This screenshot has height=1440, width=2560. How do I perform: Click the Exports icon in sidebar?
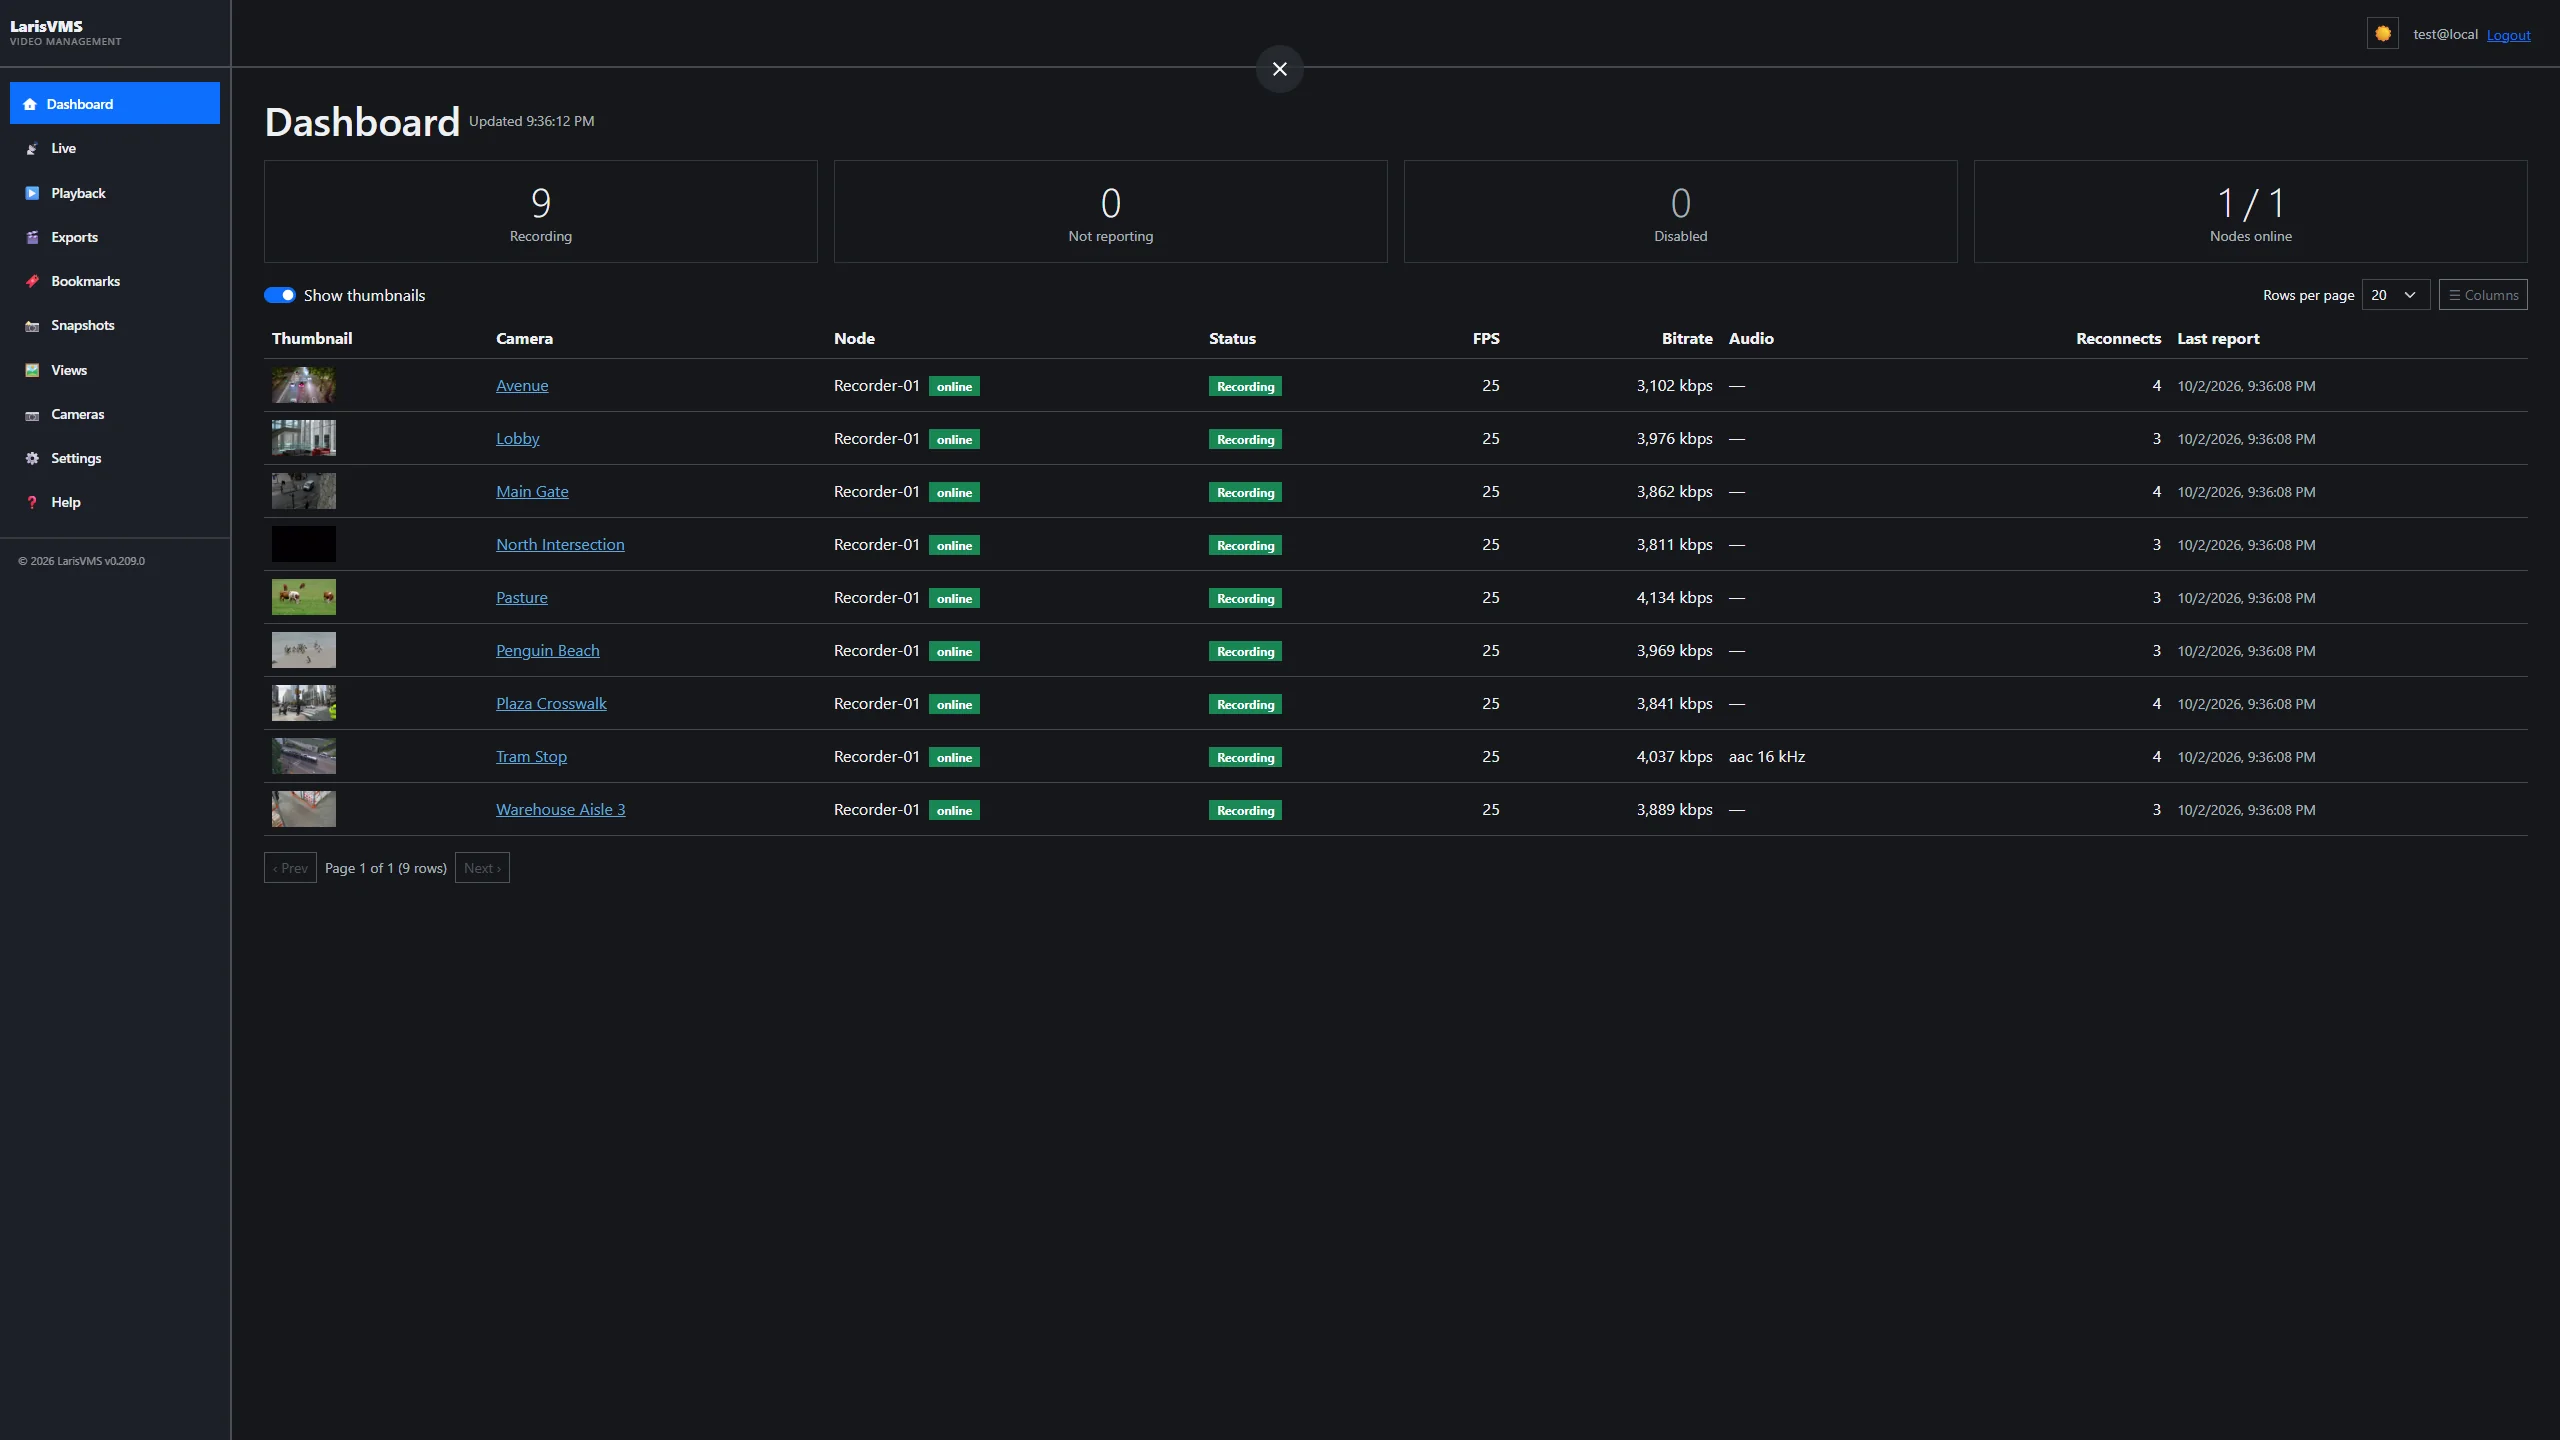32,237
